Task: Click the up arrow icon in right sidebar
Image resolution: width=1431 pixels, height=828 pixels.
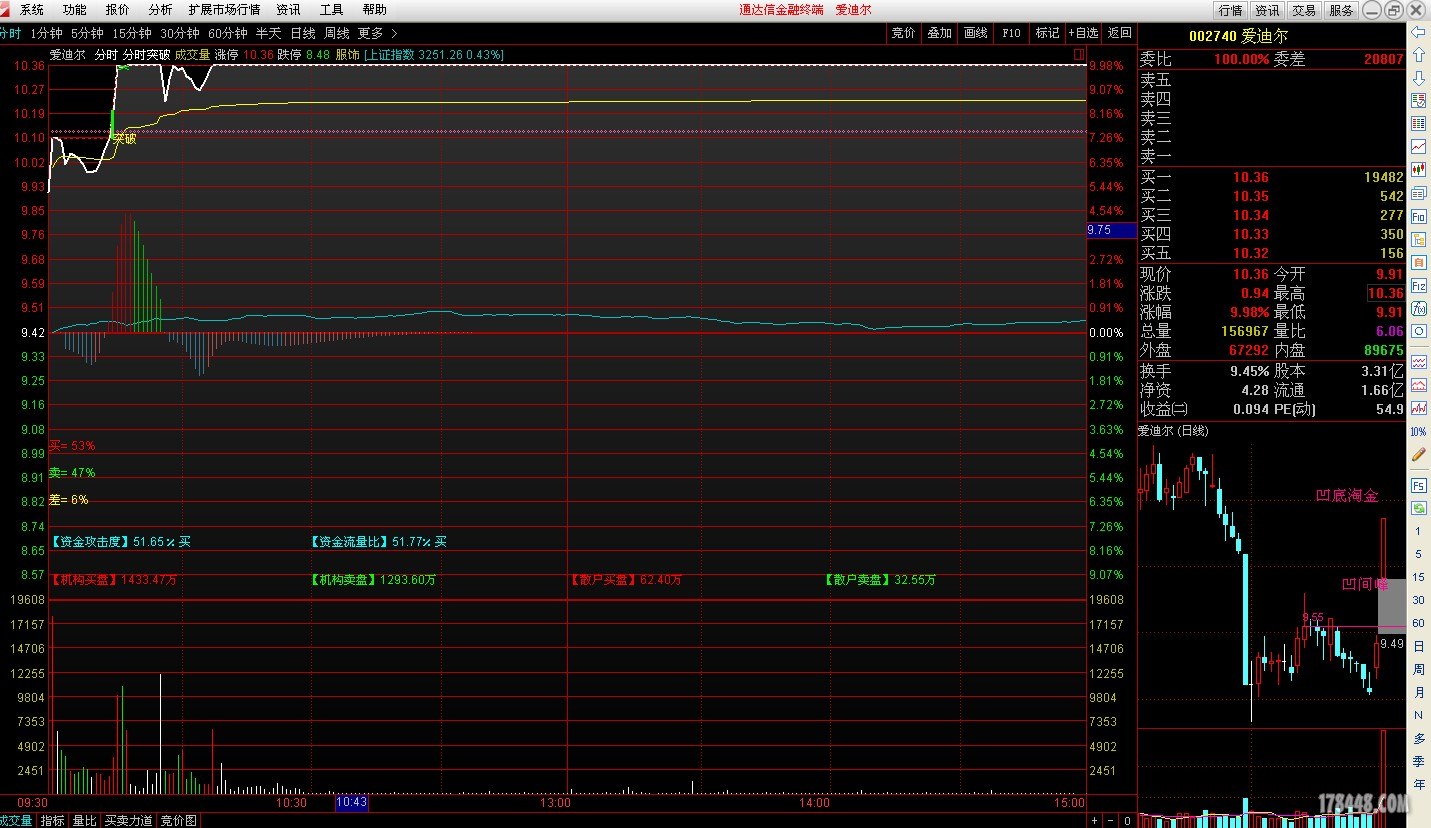Action: [x=1418, y=56]
